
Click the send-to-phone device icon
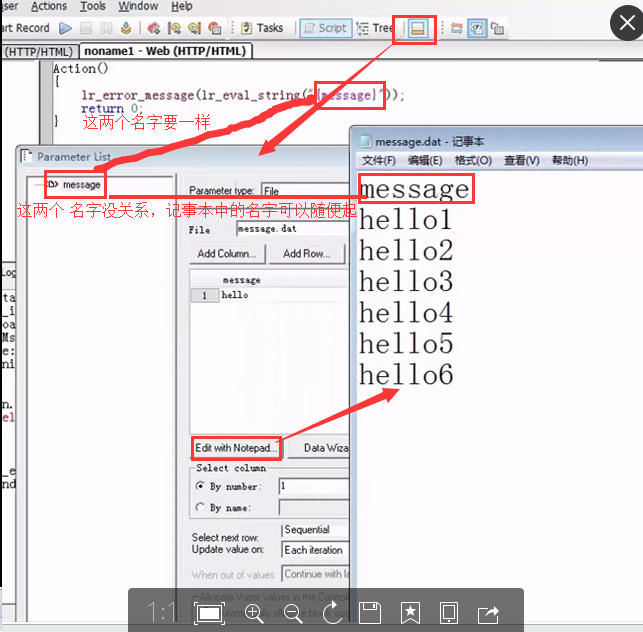click(449, 613)
